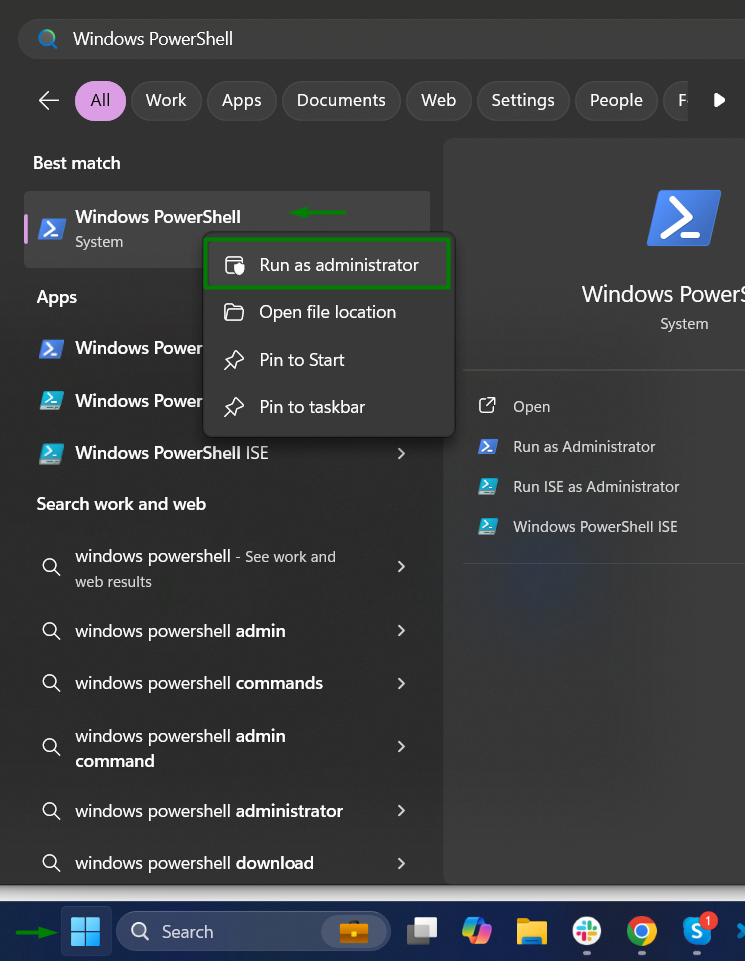Image resolution: width=745 pixels, height=961 pixels.
Task: Click the second Windows Power app icon under Apps
Action: 51,401
